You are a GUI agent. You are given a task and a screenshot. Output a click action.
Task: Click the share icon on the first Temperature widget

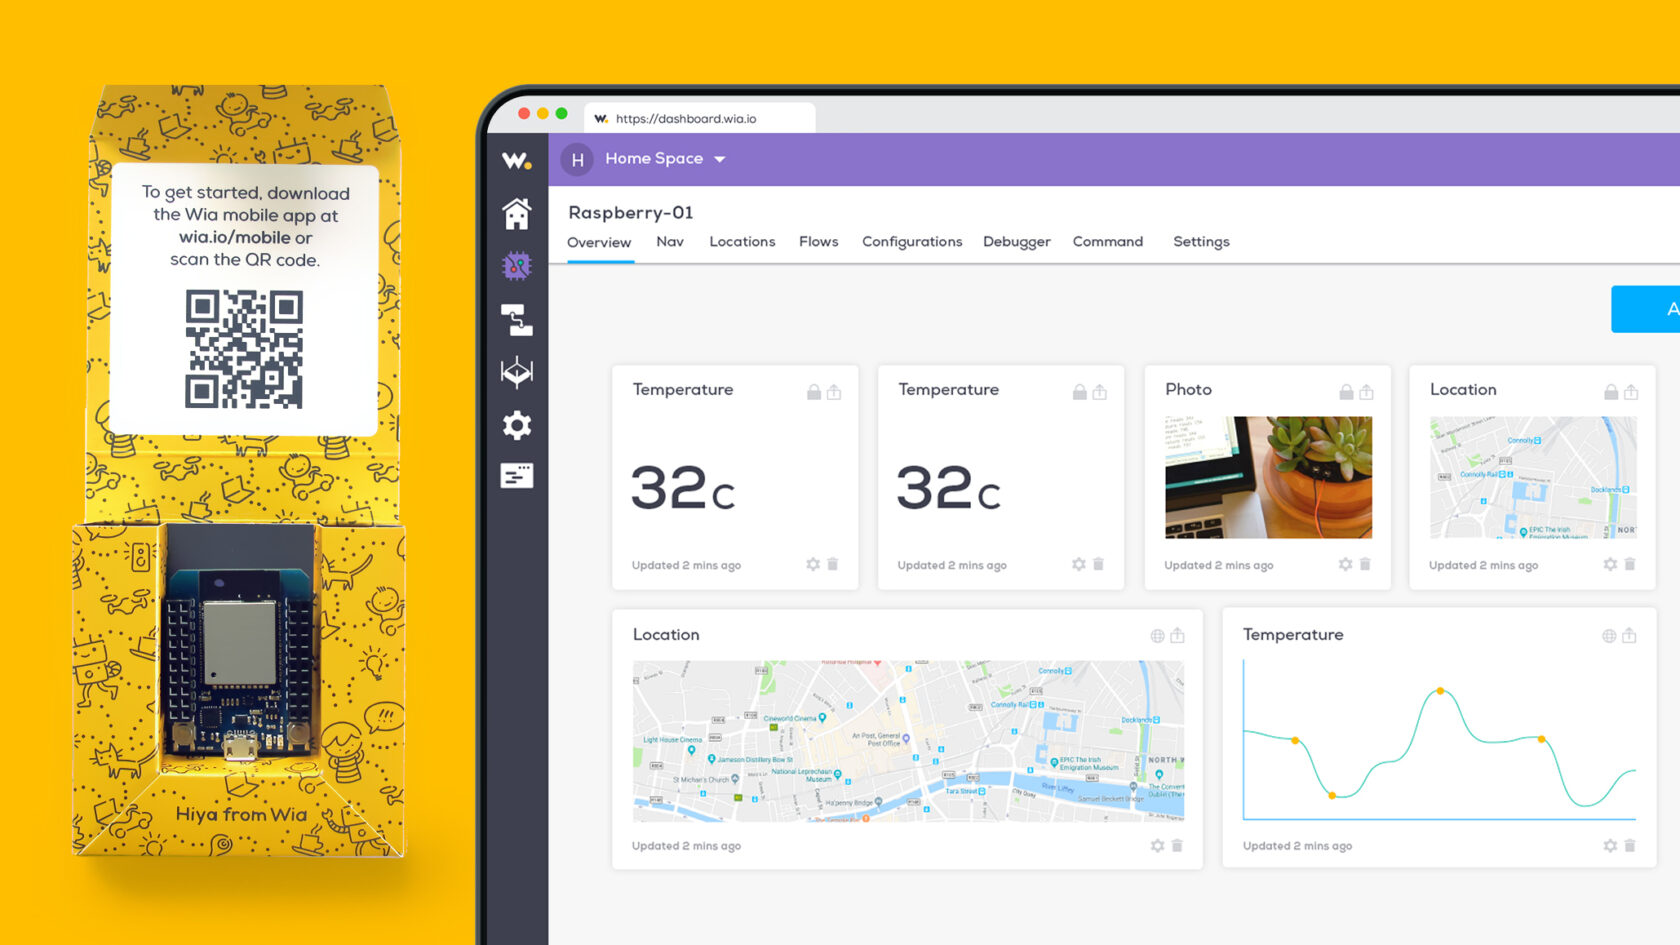click(x=834, y=392)
